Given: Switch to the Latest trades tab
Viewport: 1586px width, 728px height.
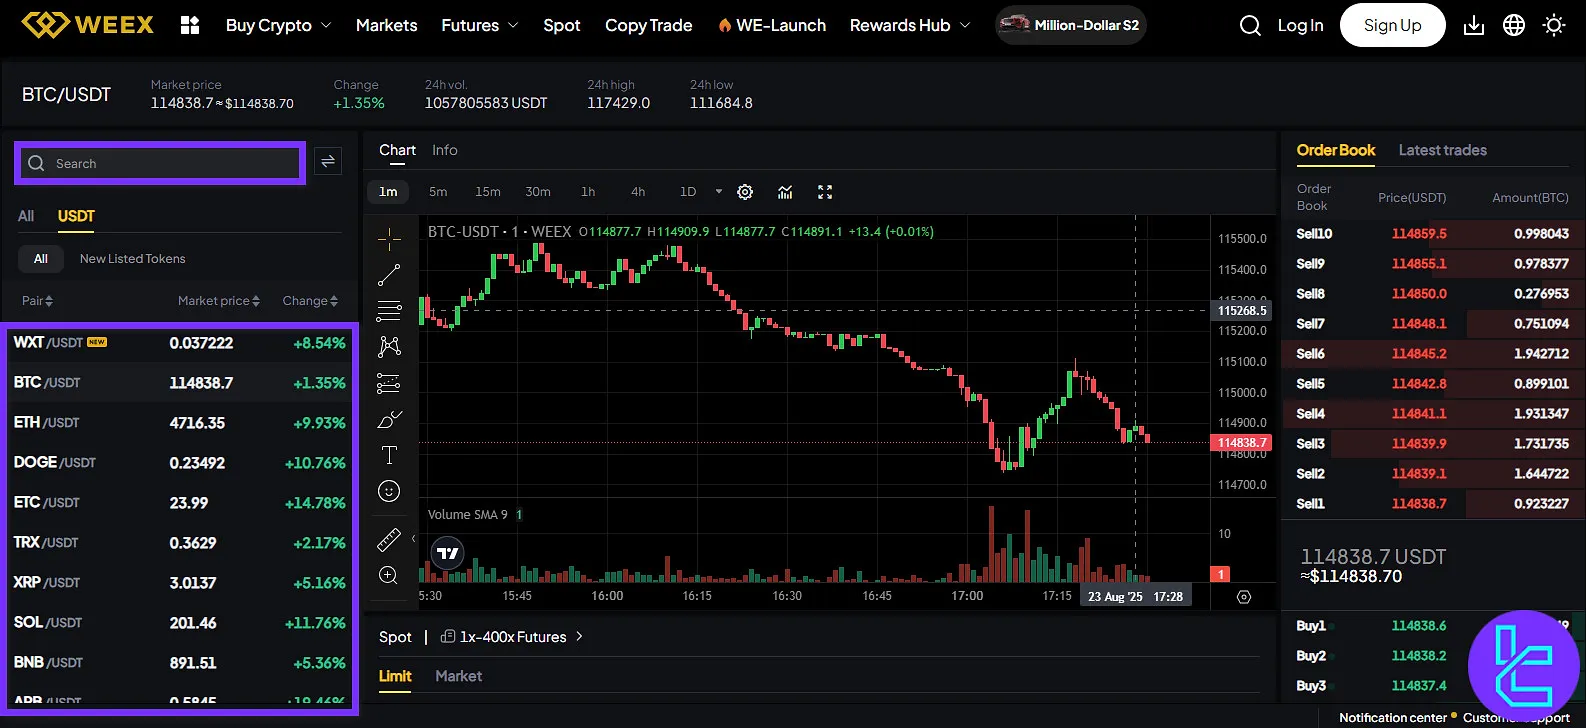Looking at the screenshot, I should point(1442,150).
